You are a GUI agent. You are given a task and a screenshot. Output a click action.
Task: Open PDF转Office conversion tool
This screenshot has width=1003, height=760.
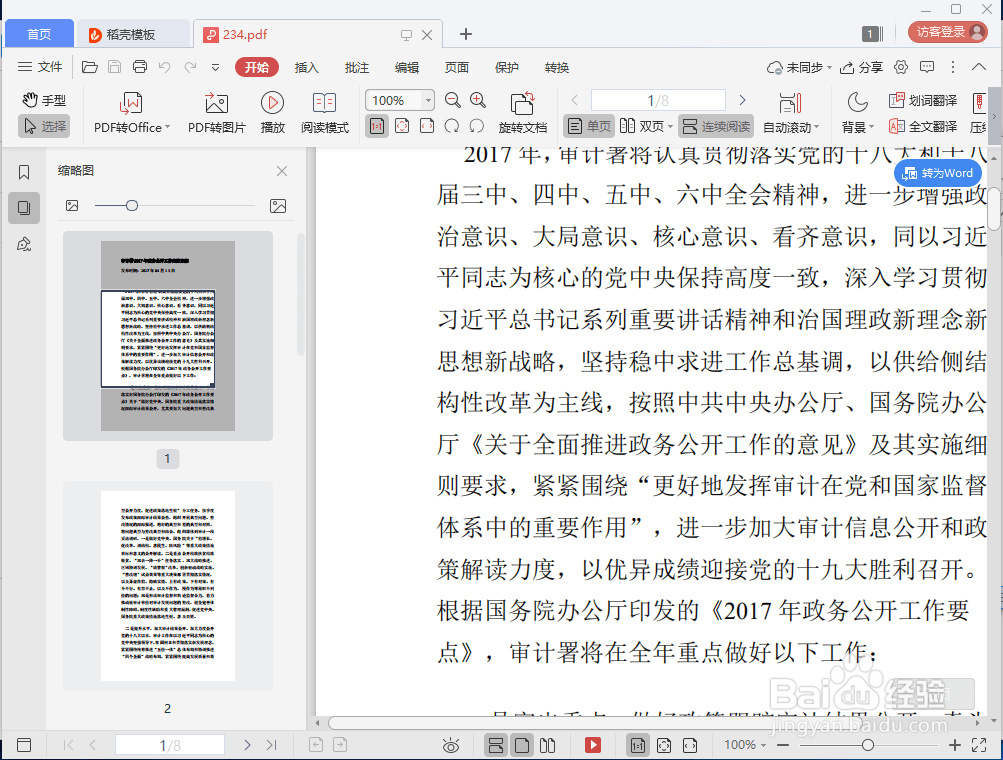(x=130, y=111)
